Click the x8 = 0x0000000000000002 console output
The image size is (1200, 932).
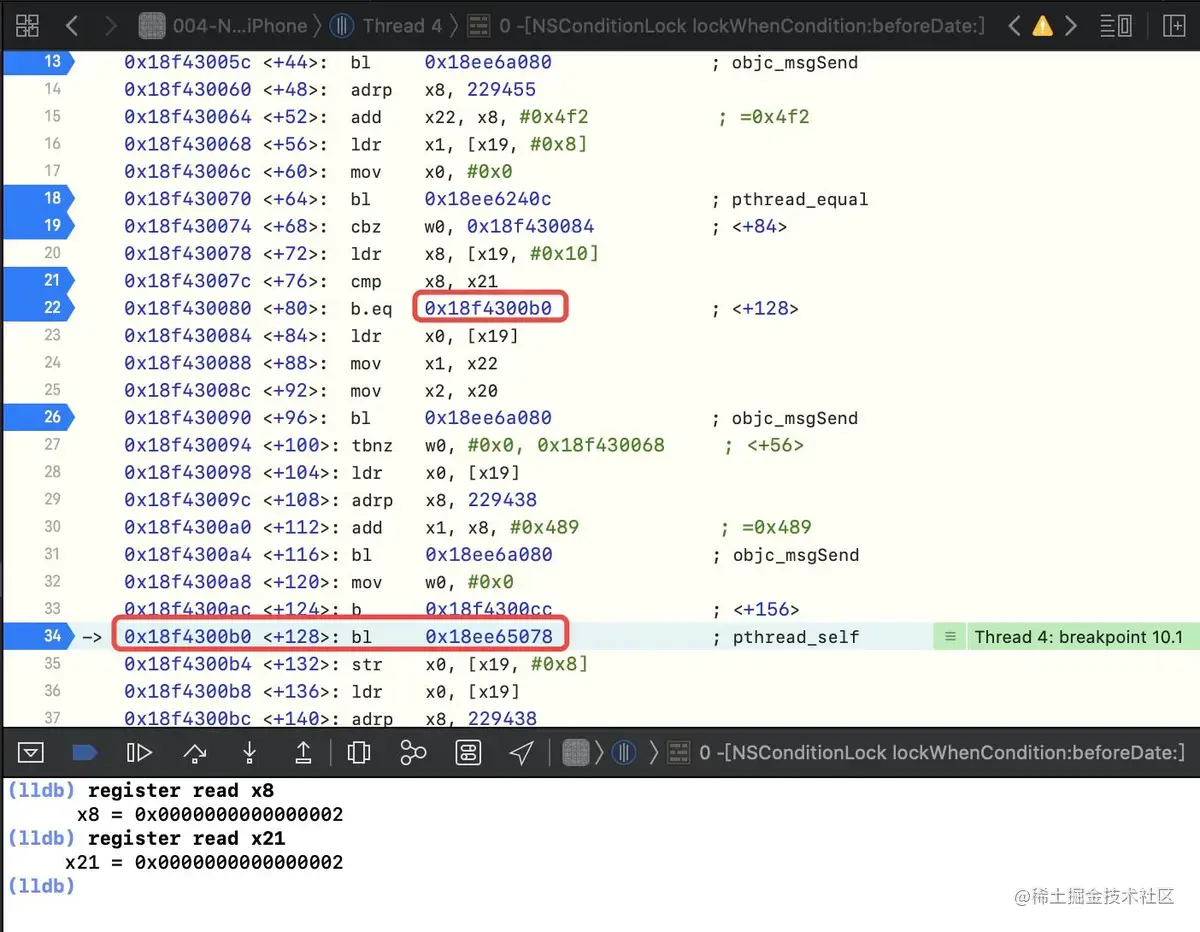(x=210, y=814)
